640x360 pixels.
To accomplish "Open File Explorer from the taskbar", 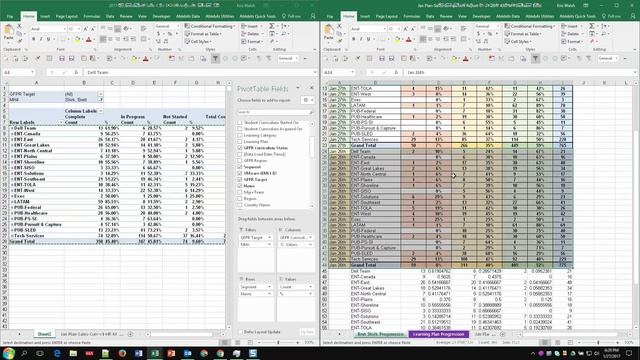I will tap(73, 353).
